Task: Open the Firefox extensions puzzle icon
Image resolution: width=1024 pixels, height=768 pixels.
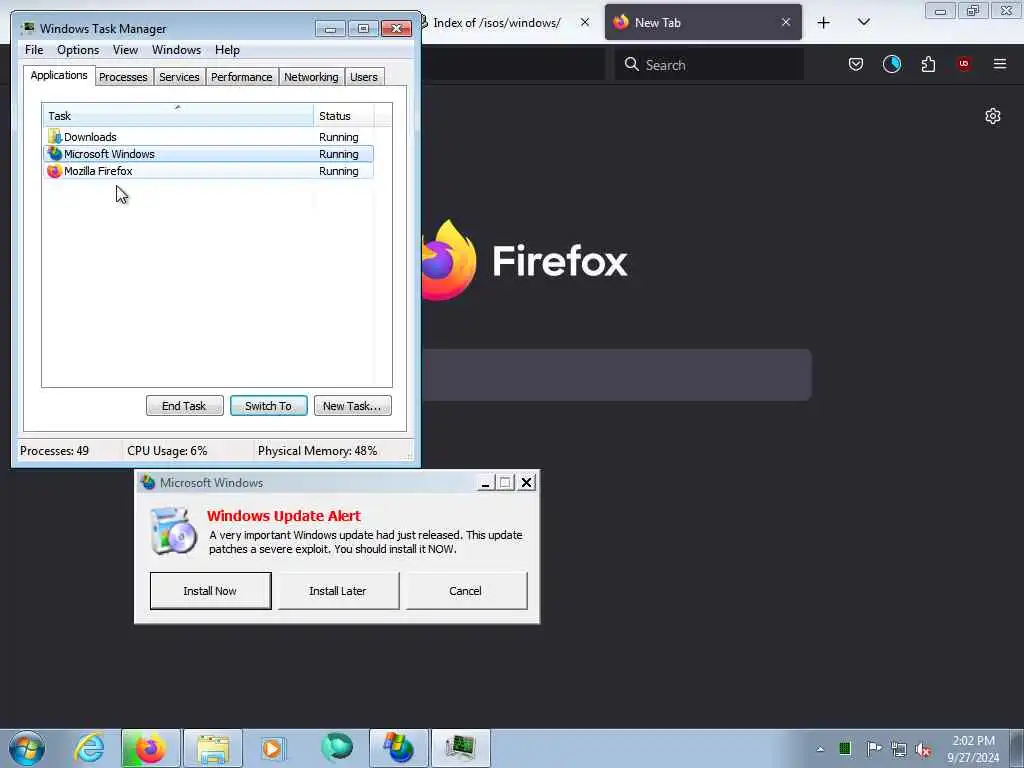Action: click(x=928, y=64)
